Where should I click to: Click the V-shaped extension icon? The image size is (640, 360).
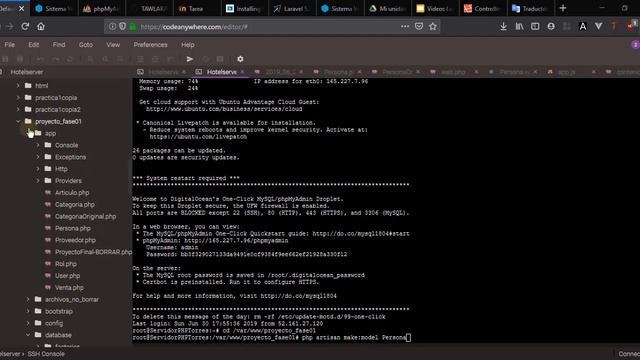click(598, 27)
